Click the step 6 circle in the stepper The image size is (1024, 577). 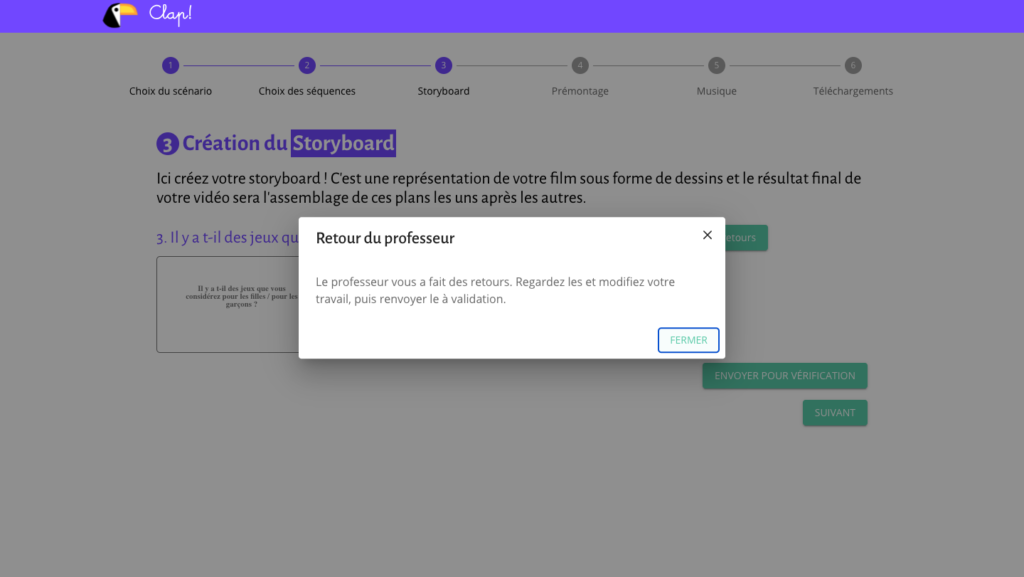tap(852, 66)
